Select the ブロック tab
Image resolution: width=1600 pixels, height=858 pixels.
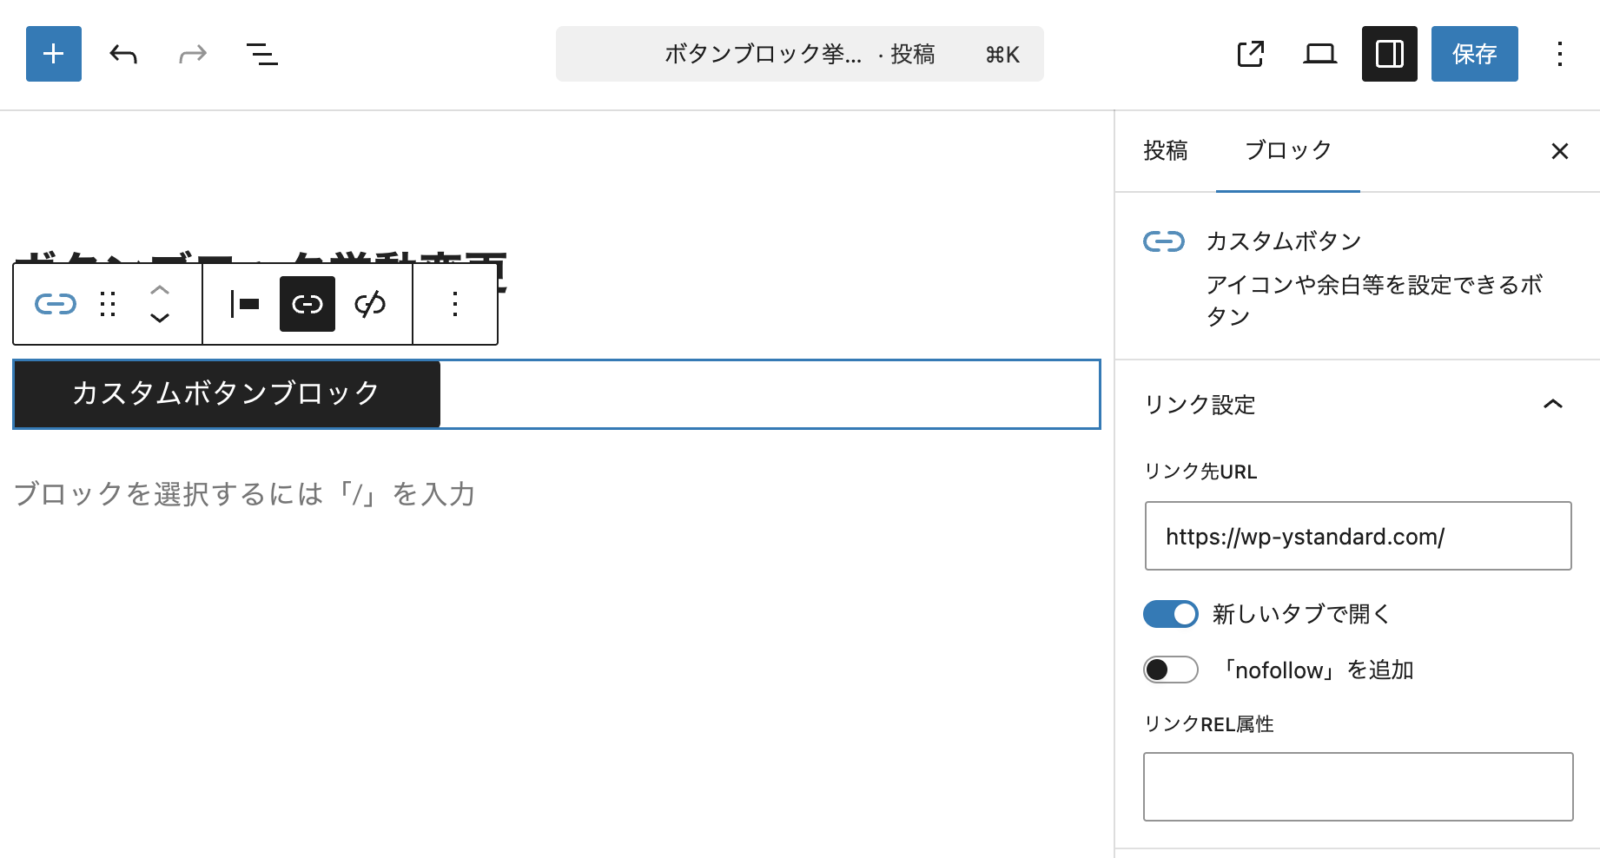point(1287,151)
